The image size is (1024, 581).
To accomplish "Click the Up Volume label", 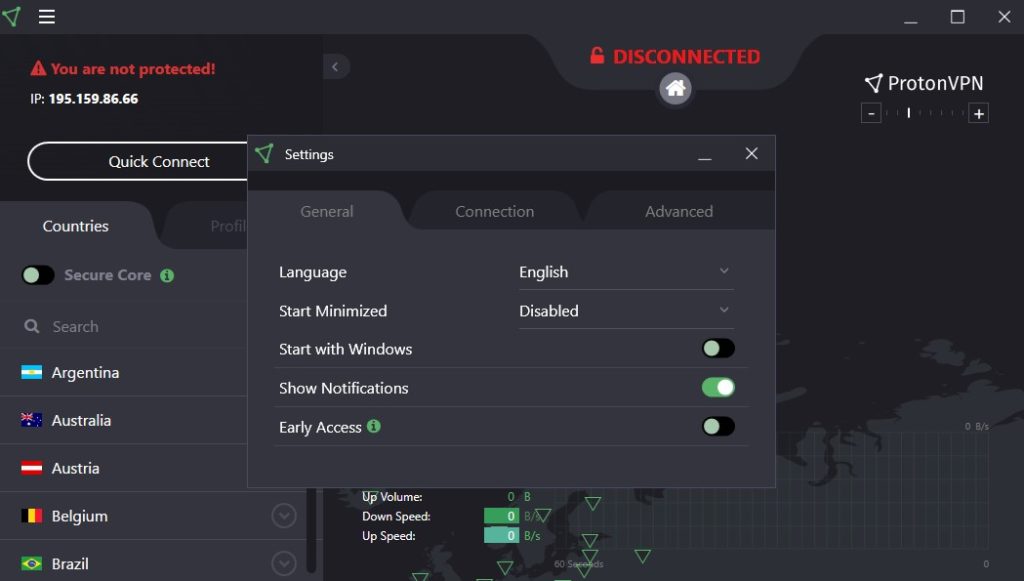I will [x=392, y=497].
